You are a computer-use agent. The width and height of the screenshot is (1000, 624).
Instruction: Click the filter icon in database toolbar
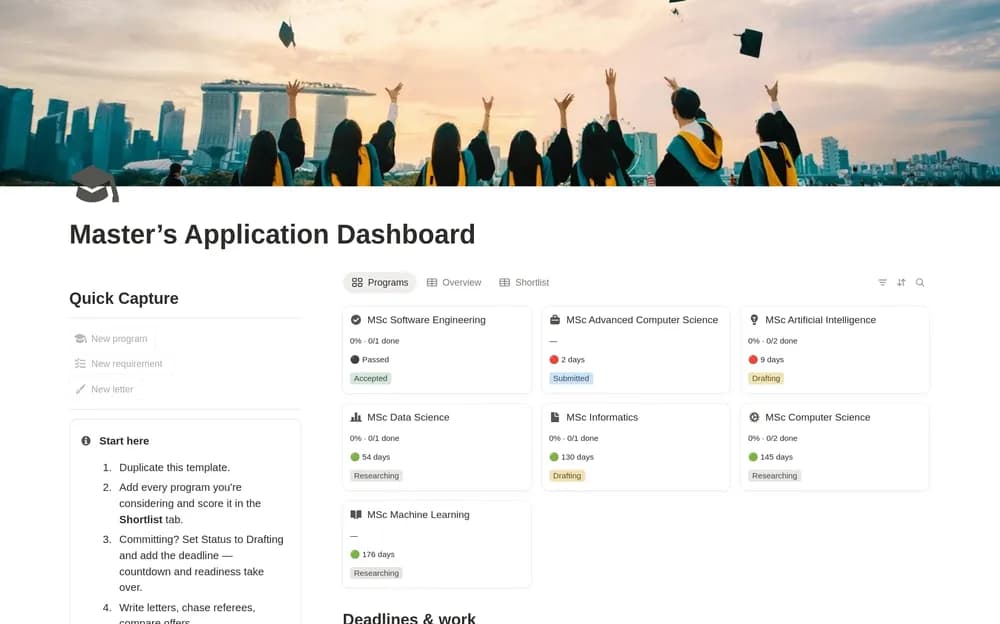(x=882, y=282)
